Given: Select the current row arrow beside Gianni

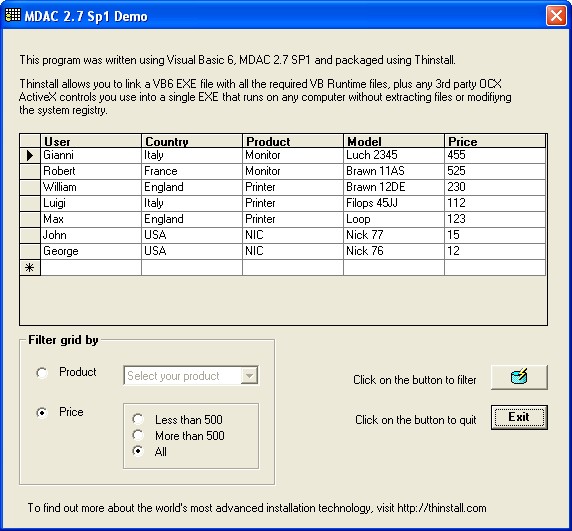Looking at the screenshot, I should 30,156.
